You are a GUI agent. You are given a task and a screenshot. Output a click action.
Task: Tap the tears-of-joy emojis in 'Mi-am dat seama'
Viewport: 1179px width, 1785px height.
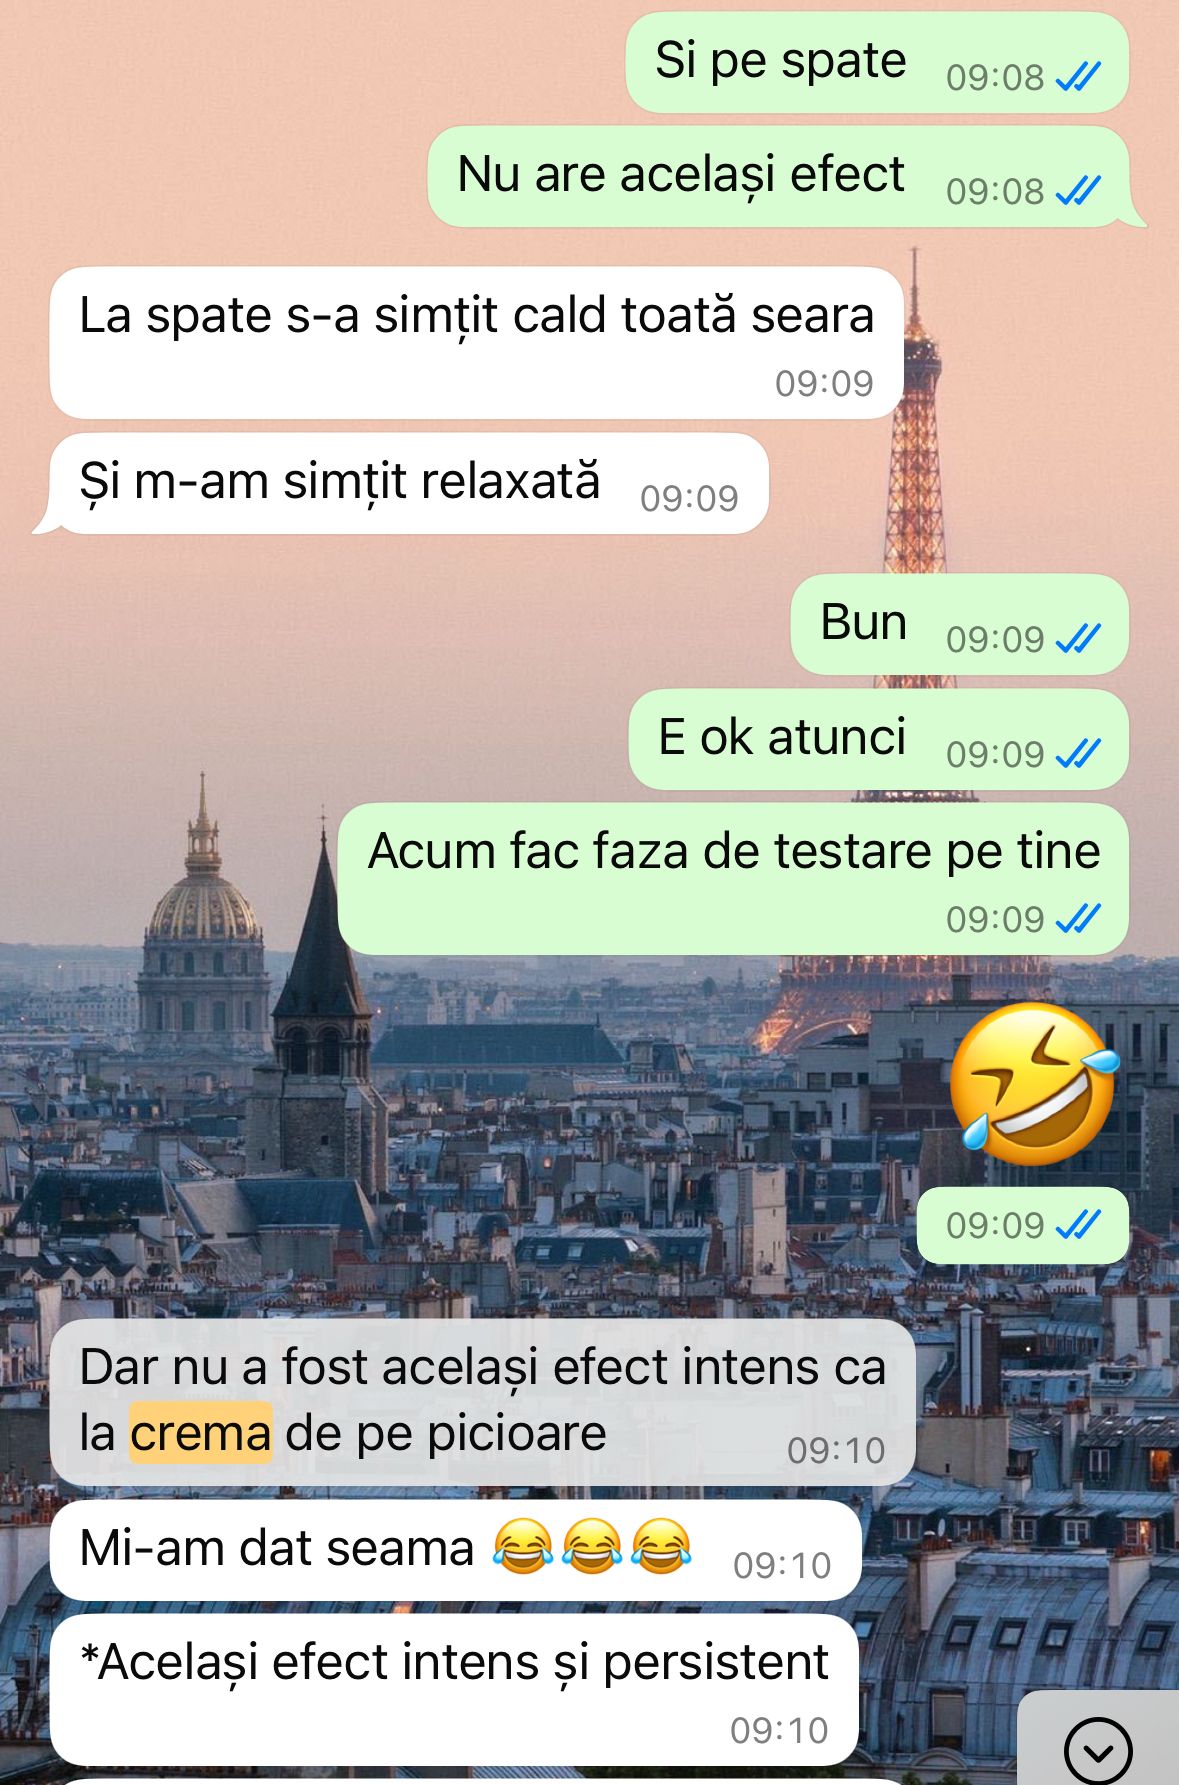coord(591,1546)
